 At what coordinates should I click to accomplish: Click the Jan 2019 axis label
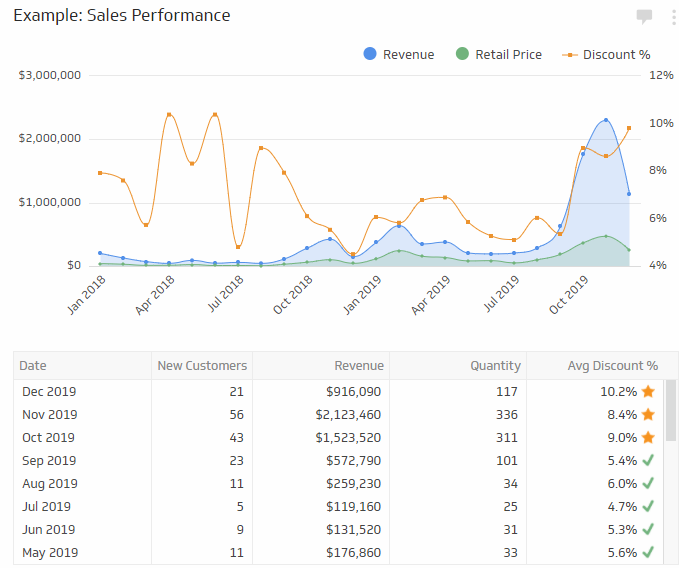click(x=362, y=295)
